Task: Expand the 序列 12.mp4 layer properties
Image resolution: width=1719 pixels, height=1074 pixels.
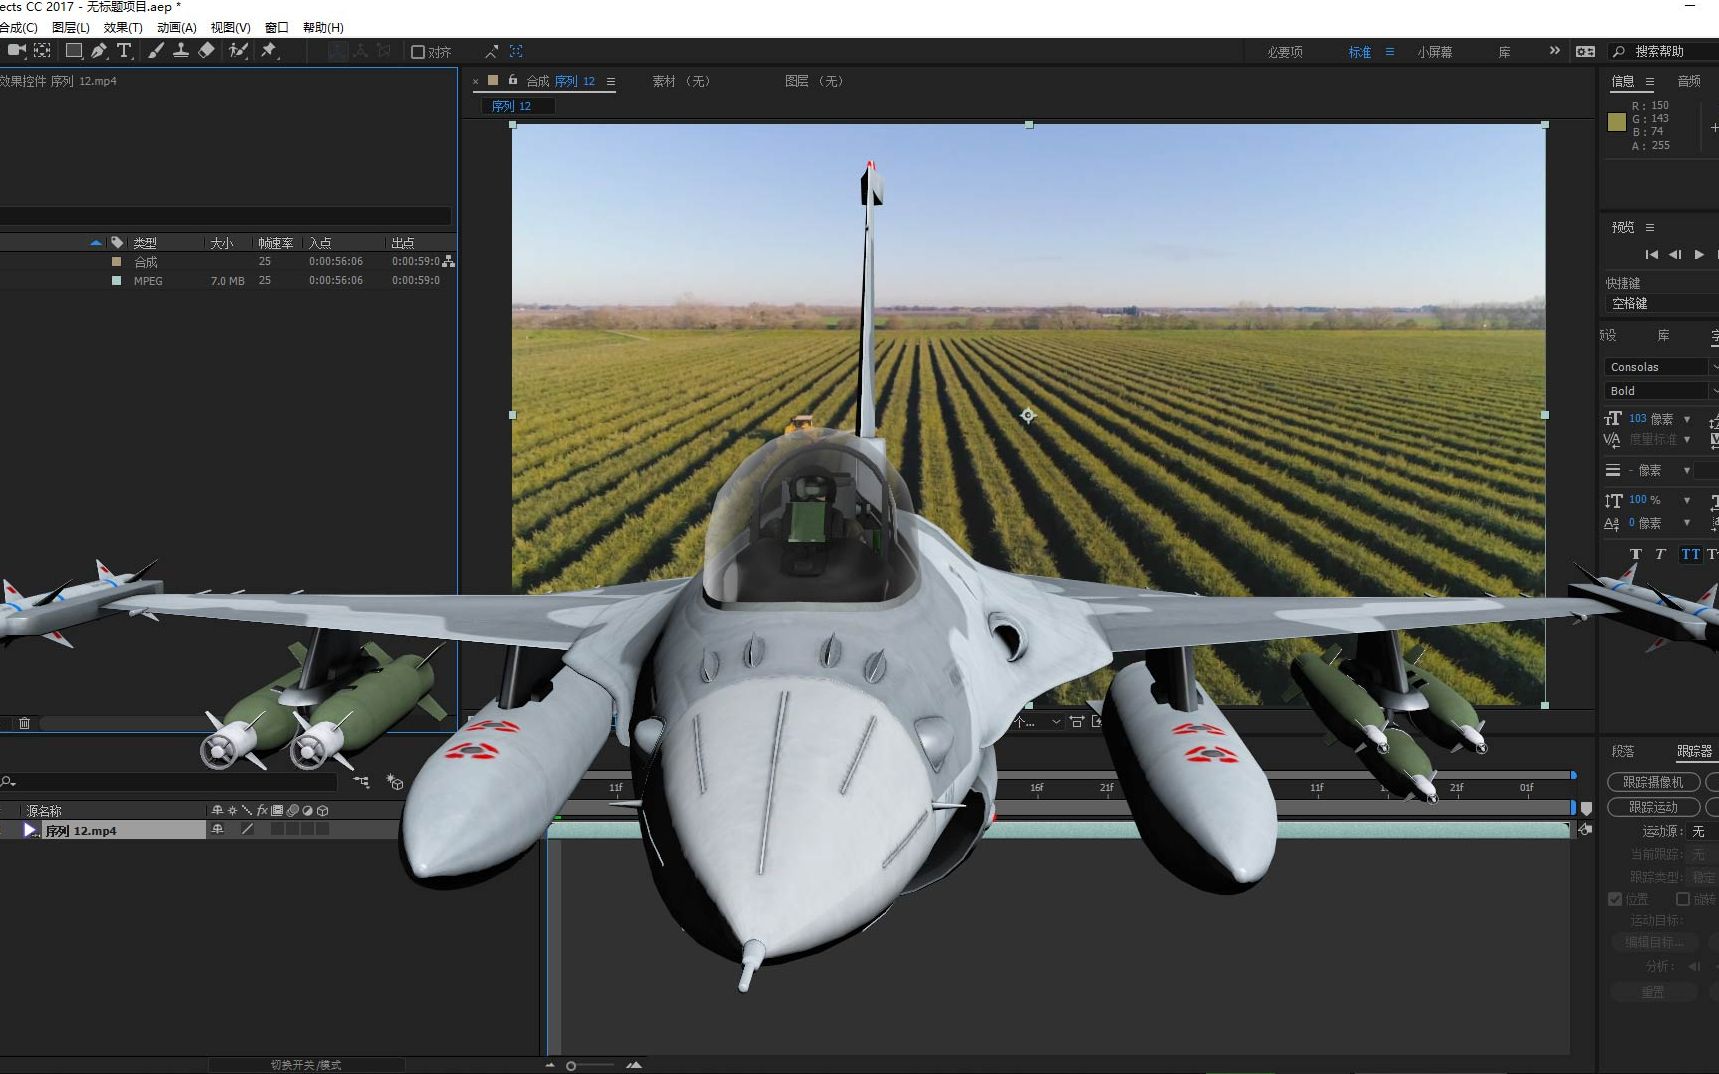Action: click(30, 830)
